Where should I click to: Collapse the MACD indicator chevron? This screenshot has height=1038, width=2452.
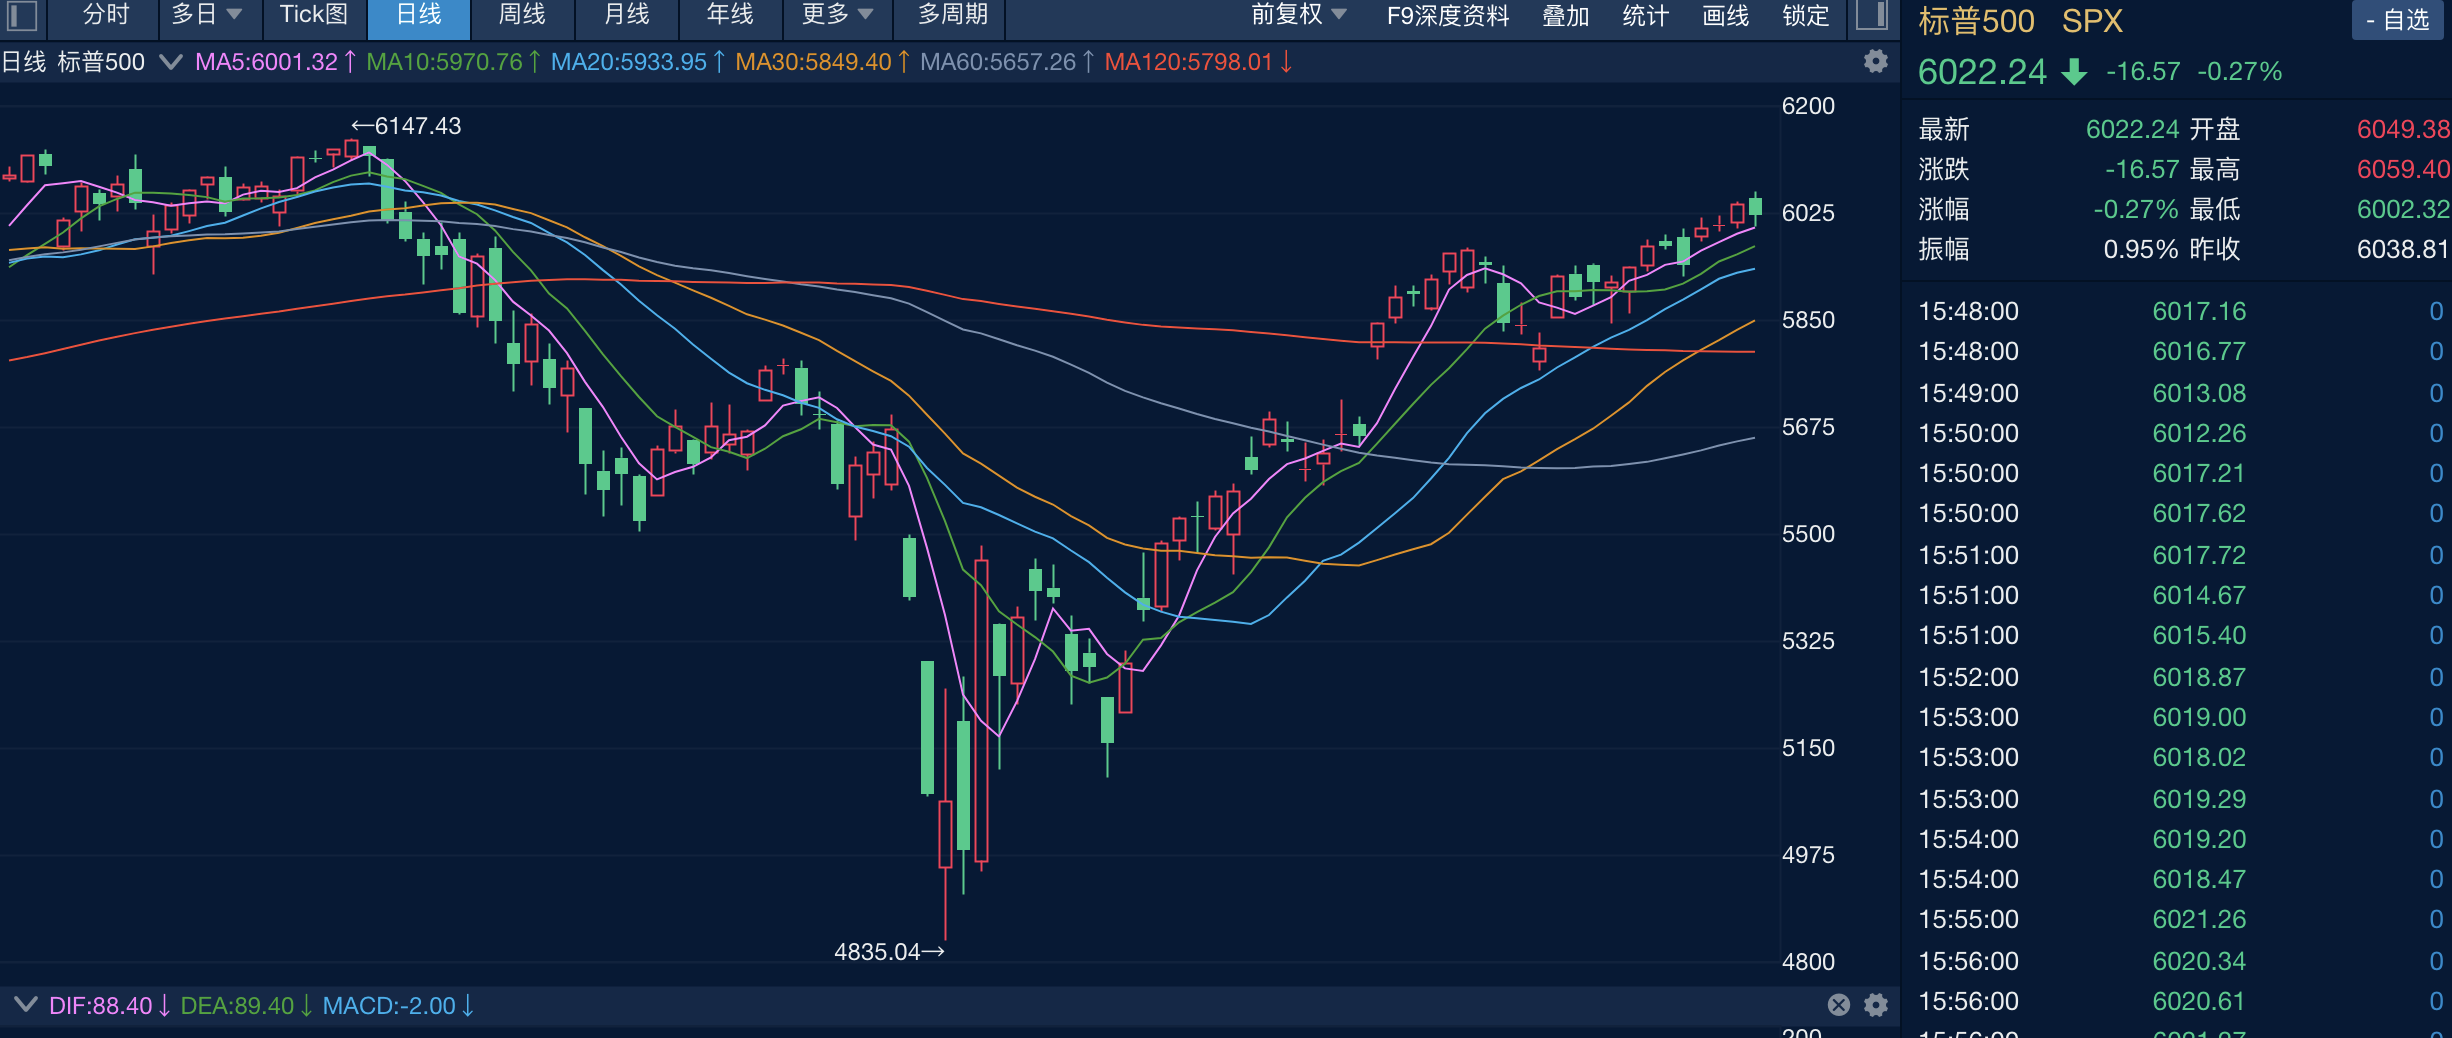point(25,1004)
